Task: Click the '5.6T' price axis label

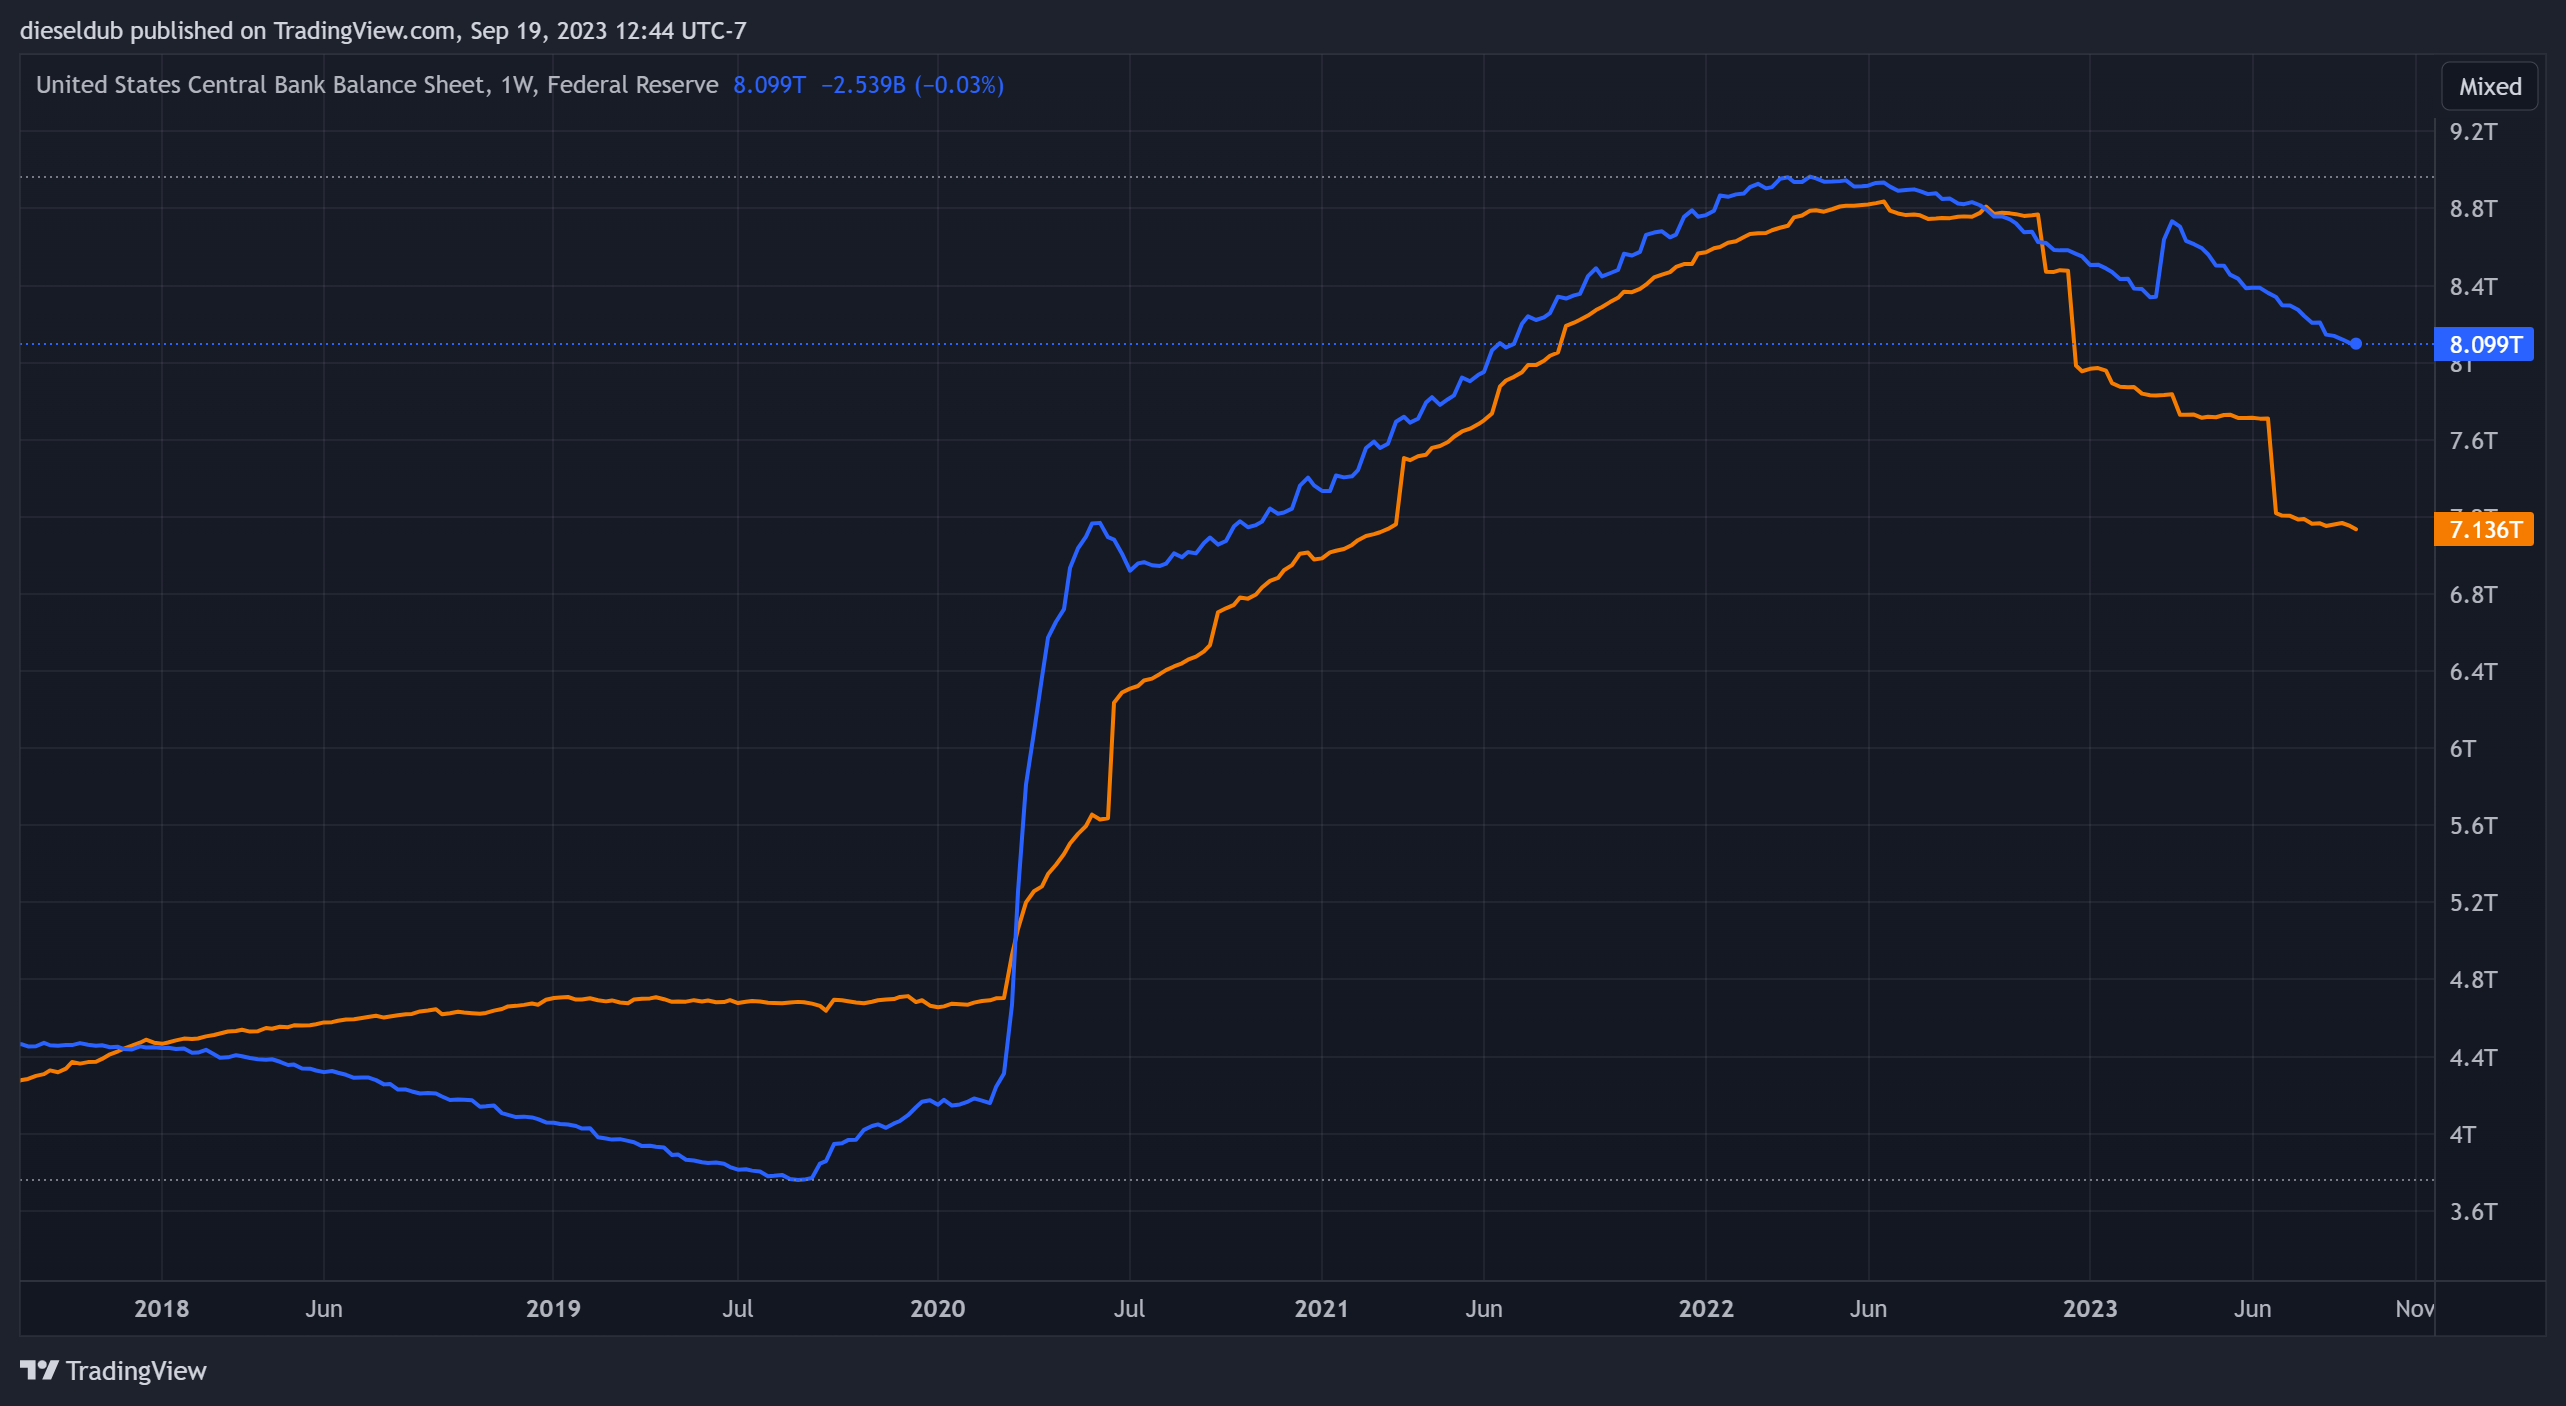Action: 2472,825
